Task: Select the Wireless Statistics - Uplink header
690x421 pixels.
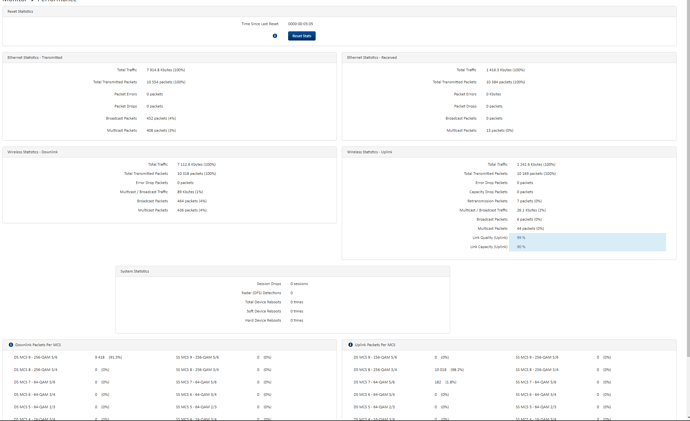Action: 509,152
